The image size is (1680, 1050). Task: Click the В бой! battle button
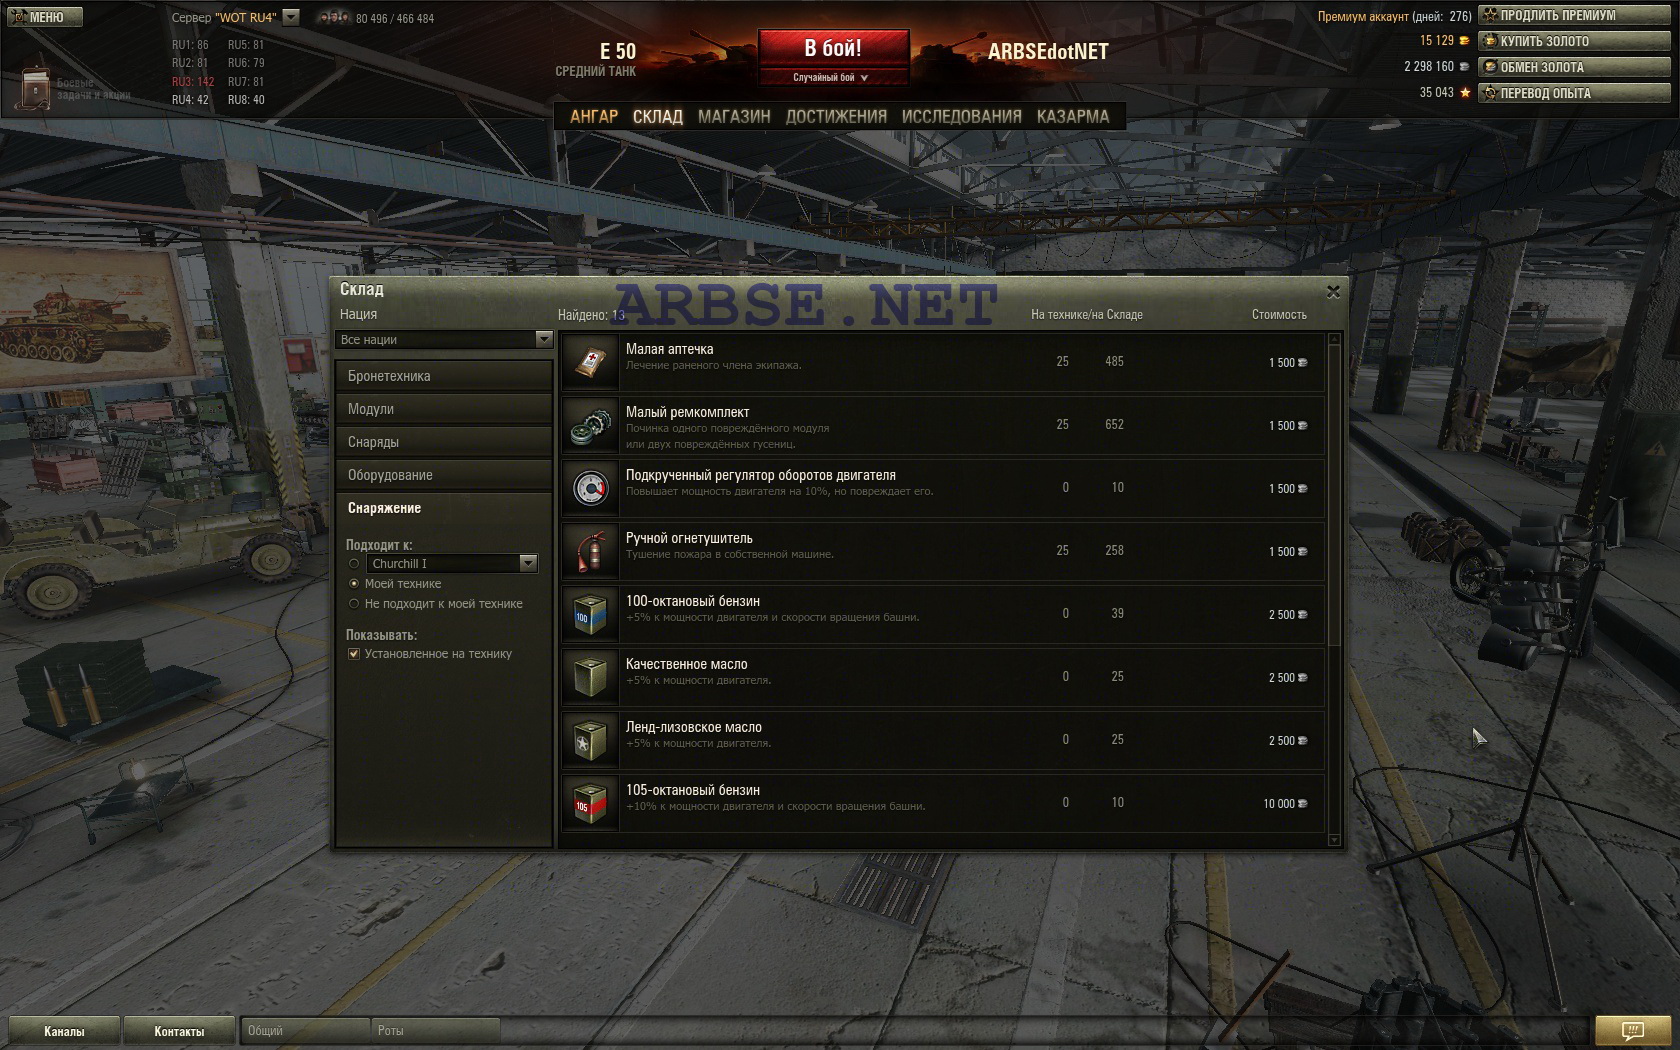pyautogui.click(x=834, y=48)
